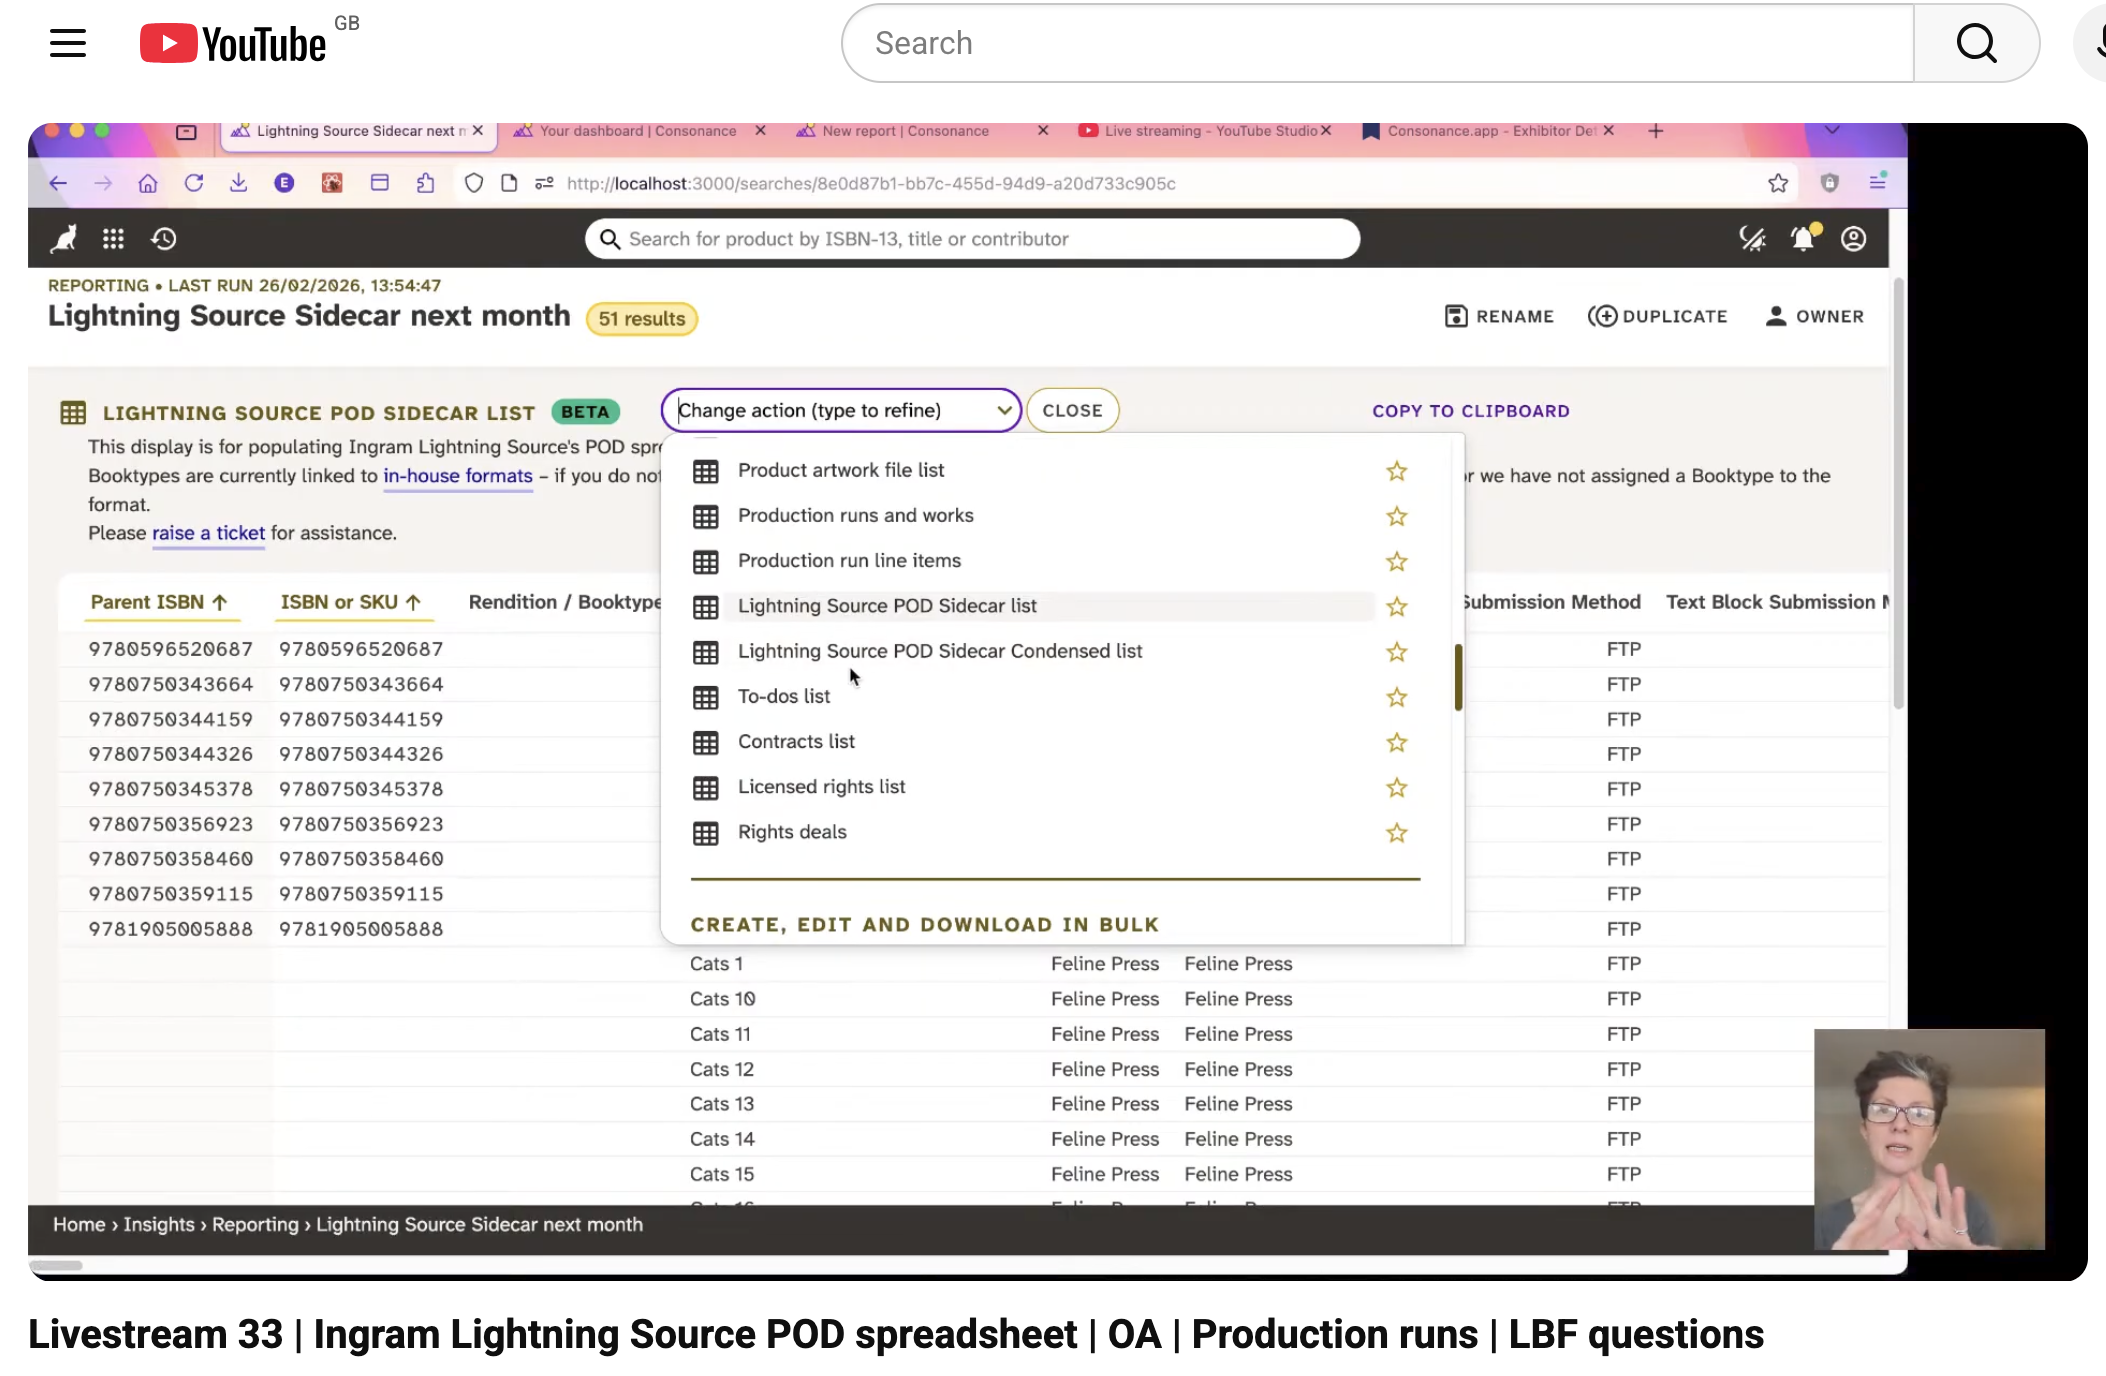2106x1376 pixels.
Task: Select Lightning Source POD Sidecar list option
Action: pos(887,606)
